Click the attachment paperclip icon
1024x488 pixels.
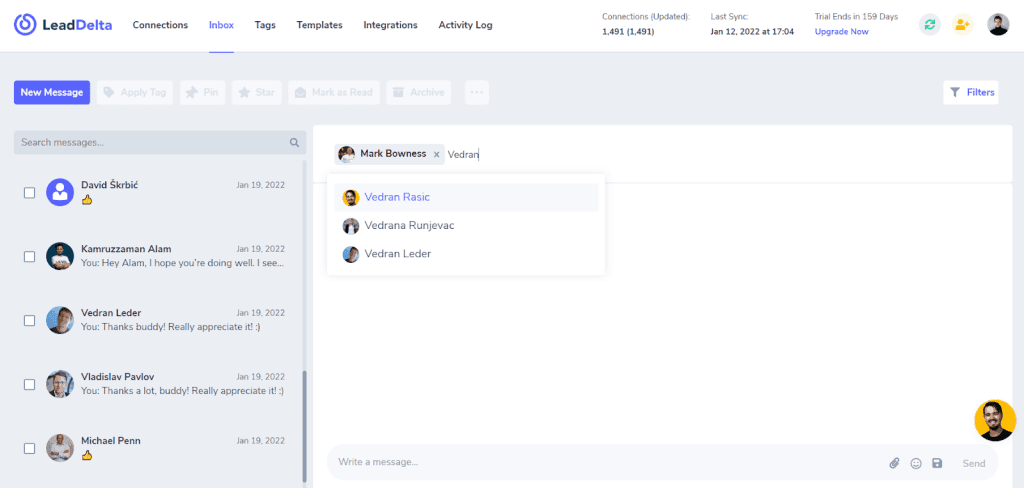click(894, 463)
